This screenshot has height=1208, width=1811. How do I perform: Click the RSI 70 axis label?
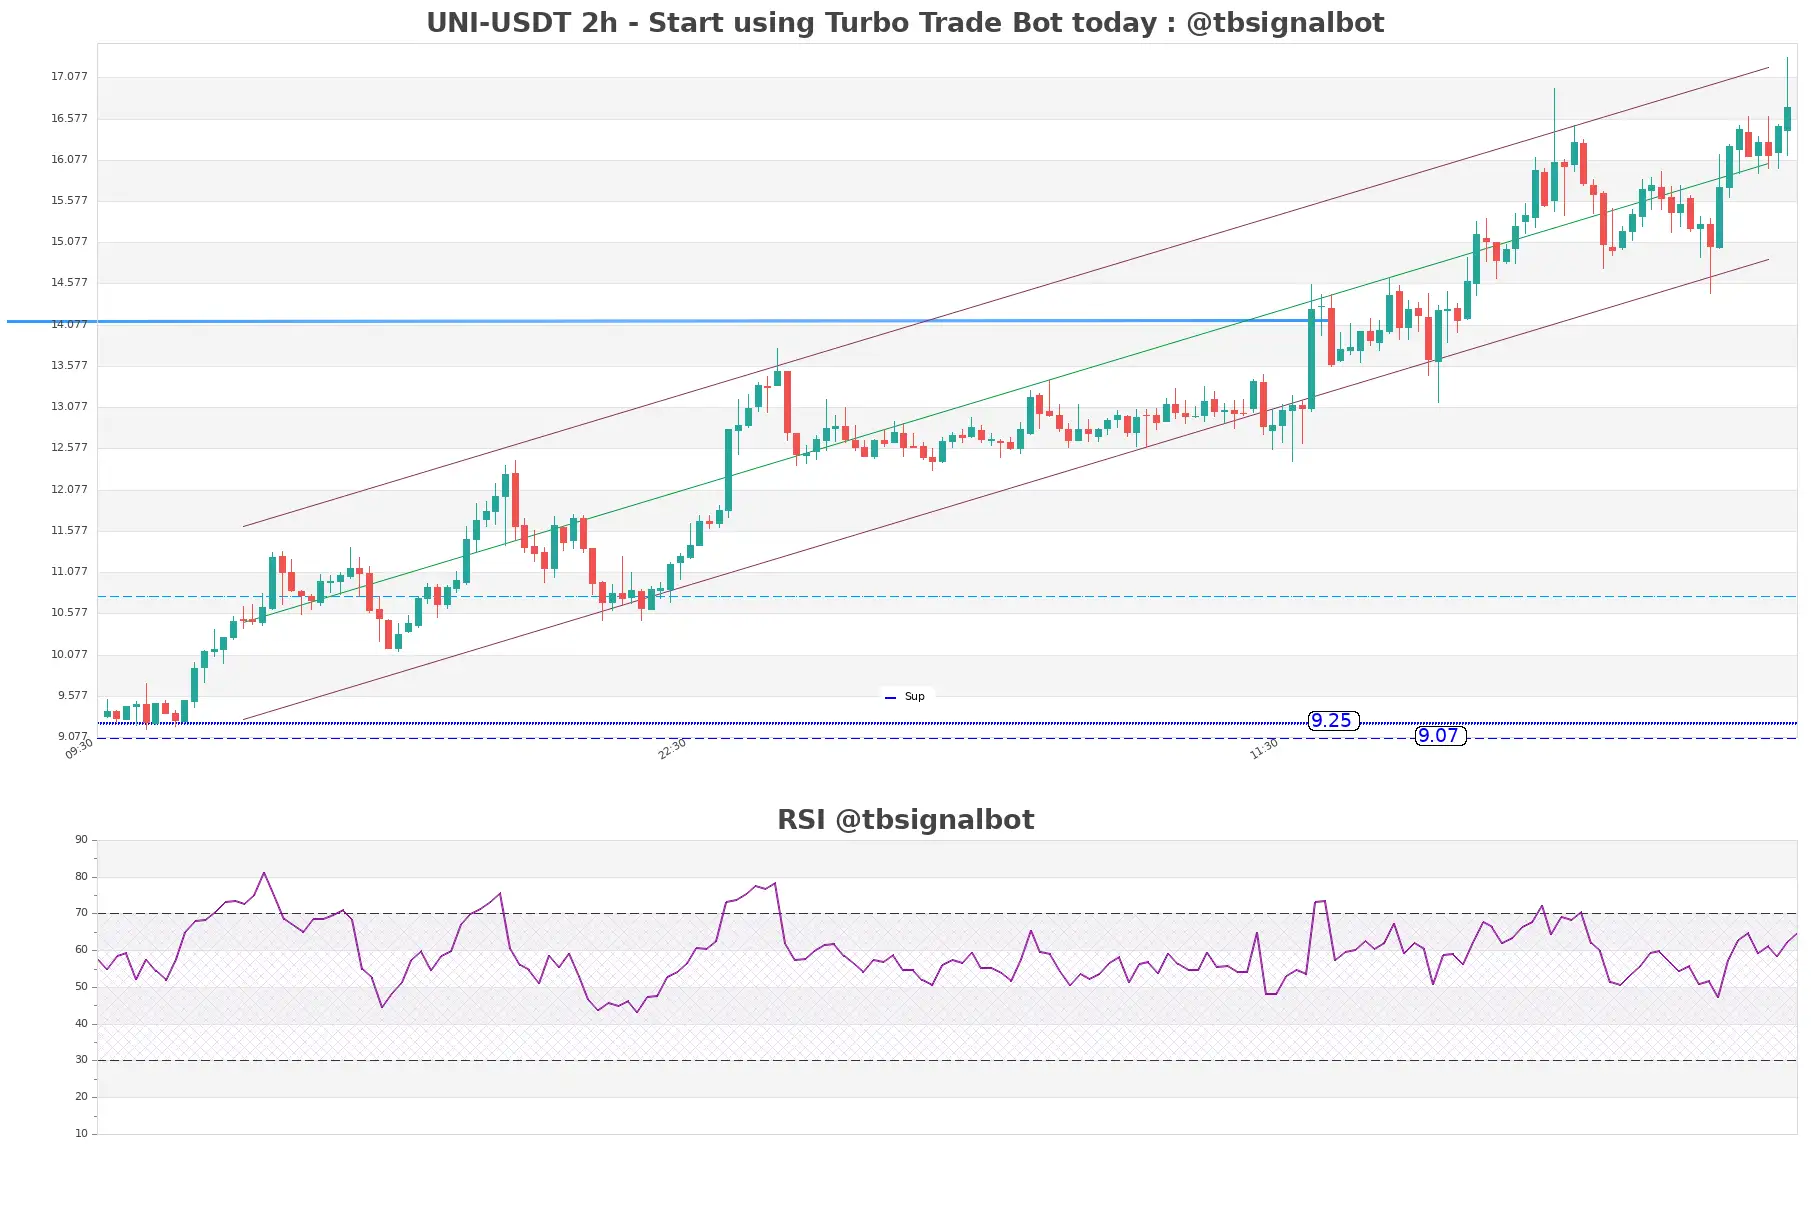81,913
